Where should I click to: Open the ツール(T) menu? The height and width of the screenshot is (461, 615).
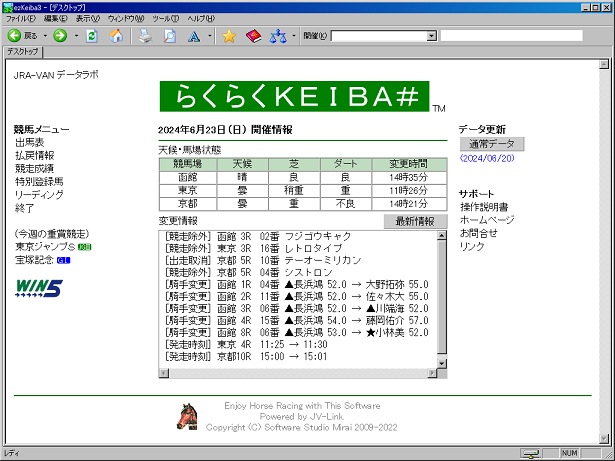coord(165,18)
